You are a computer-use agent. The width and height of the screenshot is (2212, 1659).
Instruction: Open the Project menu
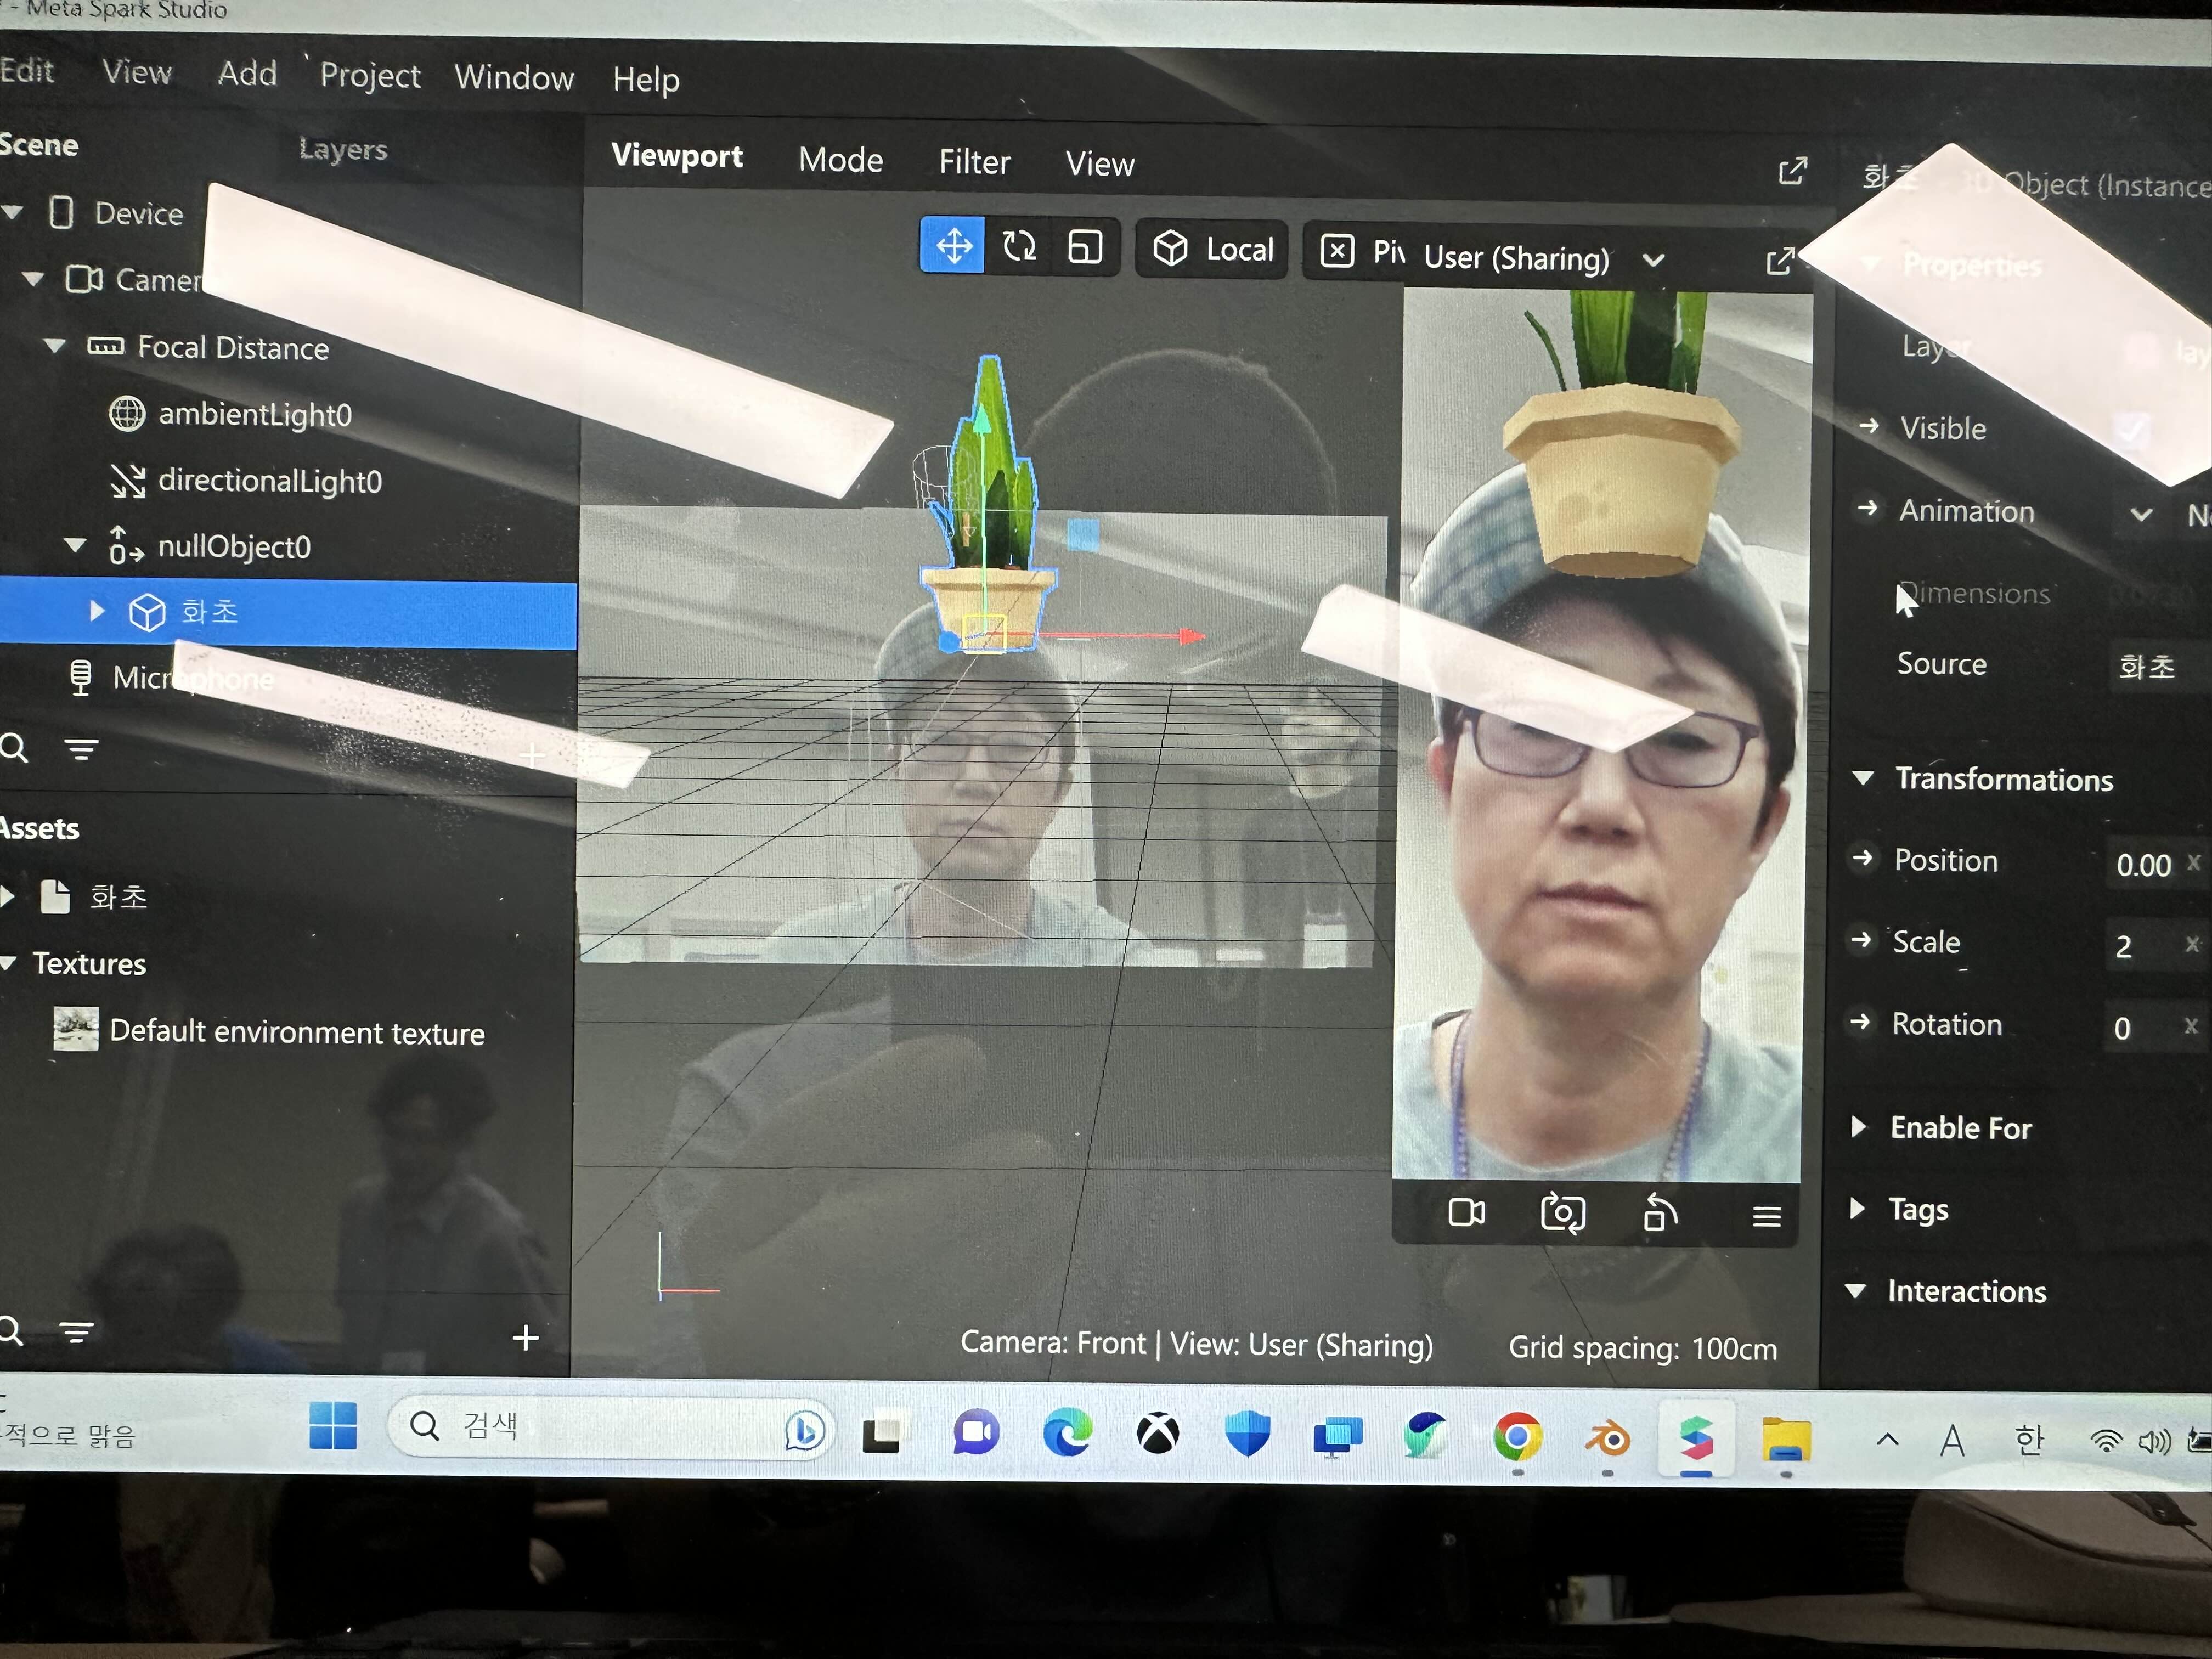(x=370, y=76)
